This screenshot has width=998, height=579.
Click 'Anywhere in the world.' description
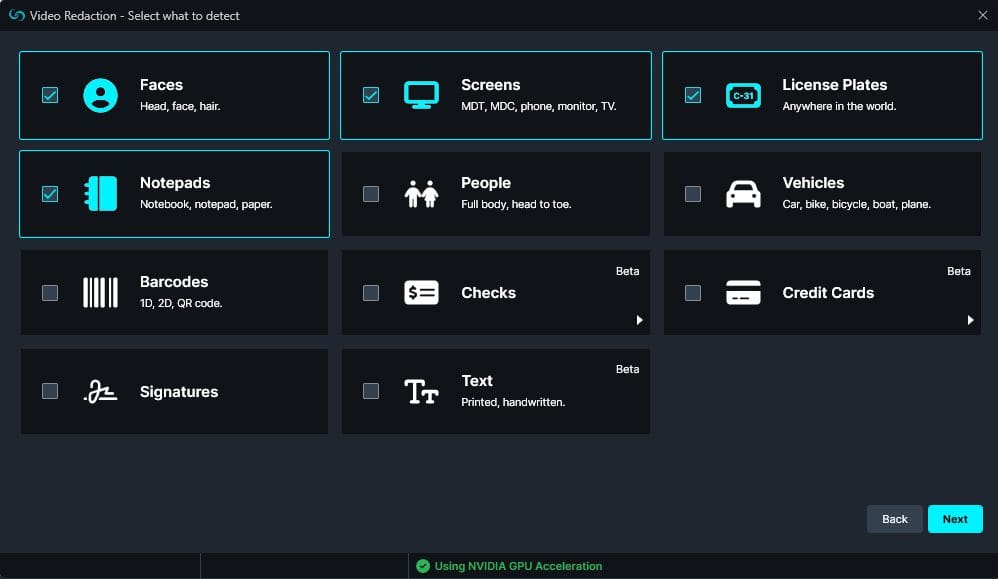(839, 106)
